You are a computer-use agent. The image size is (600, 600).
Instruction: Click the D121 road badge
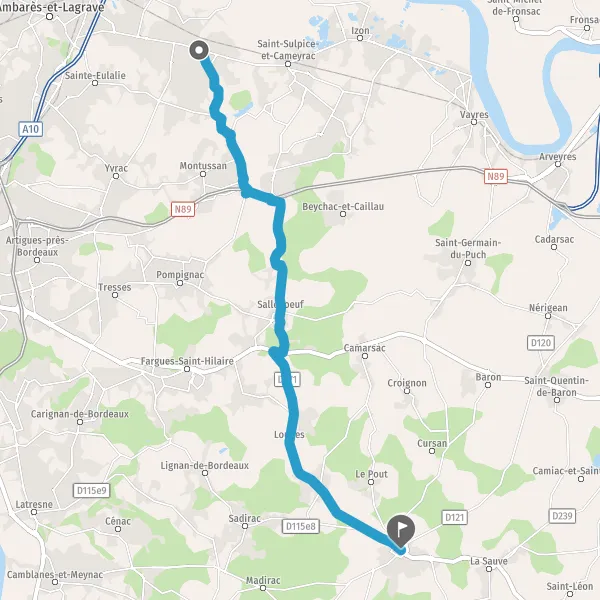(x=455, y=517)
